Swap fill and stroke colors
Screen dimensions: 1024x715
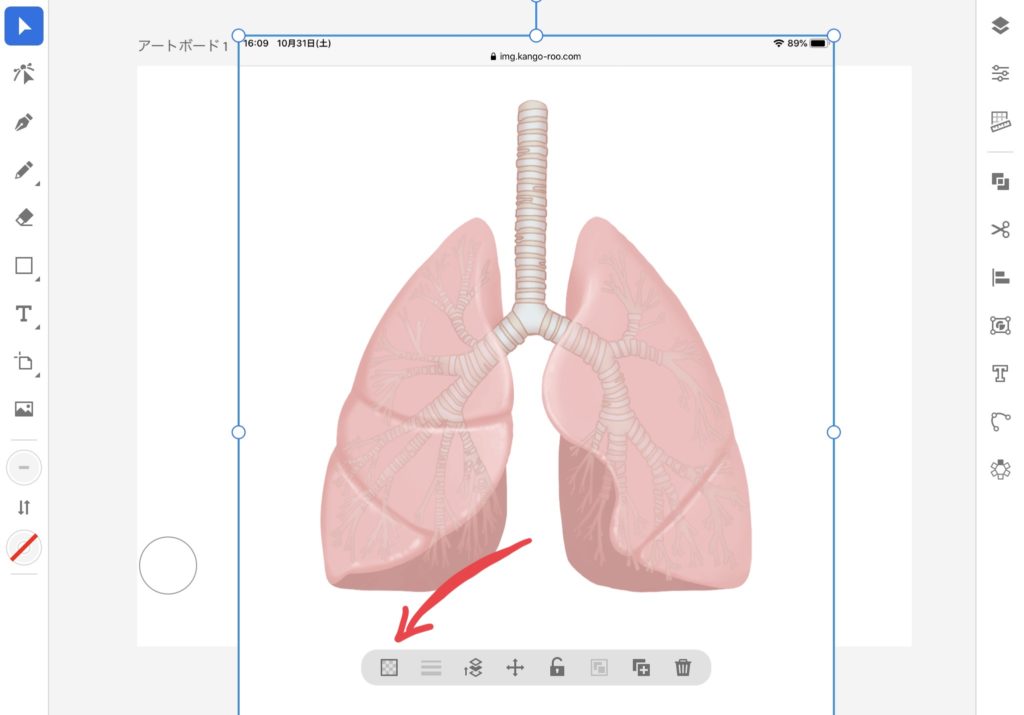coord(24,507)
